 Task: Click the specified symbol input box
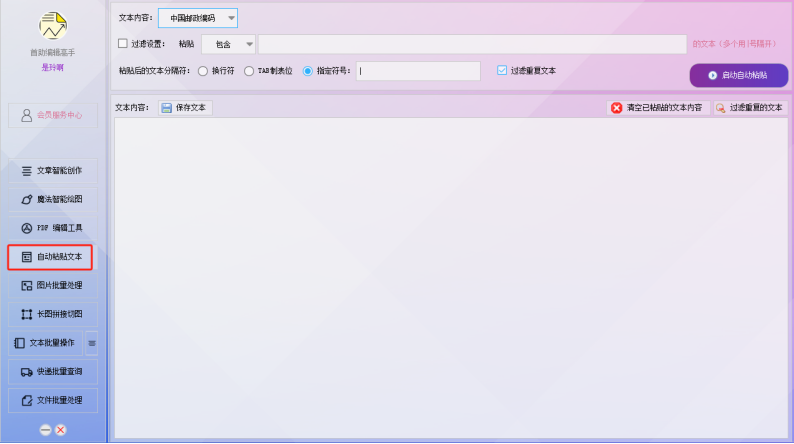coord(418,71)
